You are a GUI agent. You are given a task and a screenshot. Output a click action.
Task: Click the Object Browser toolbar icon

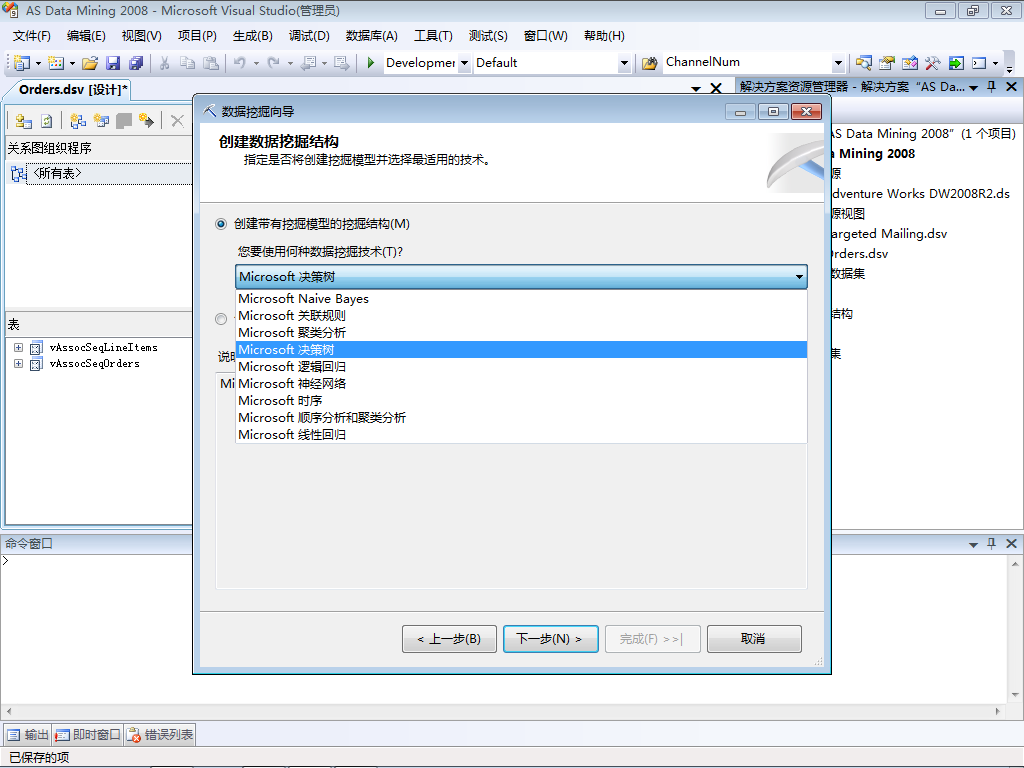[909, 63]
